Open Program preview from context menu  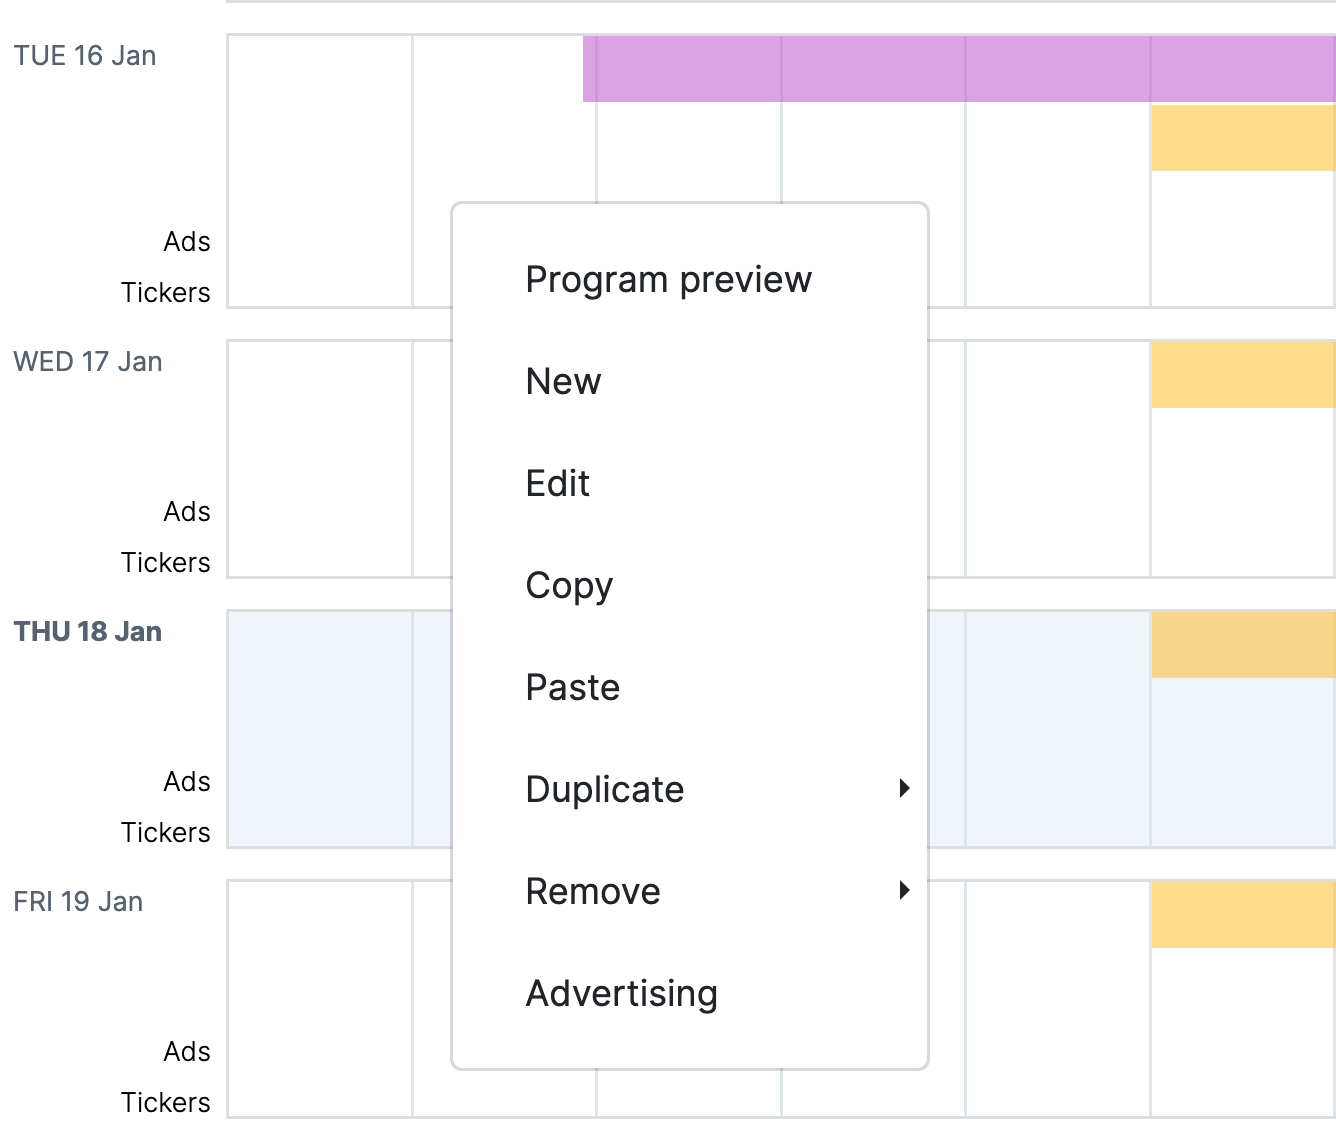(668, 279)
